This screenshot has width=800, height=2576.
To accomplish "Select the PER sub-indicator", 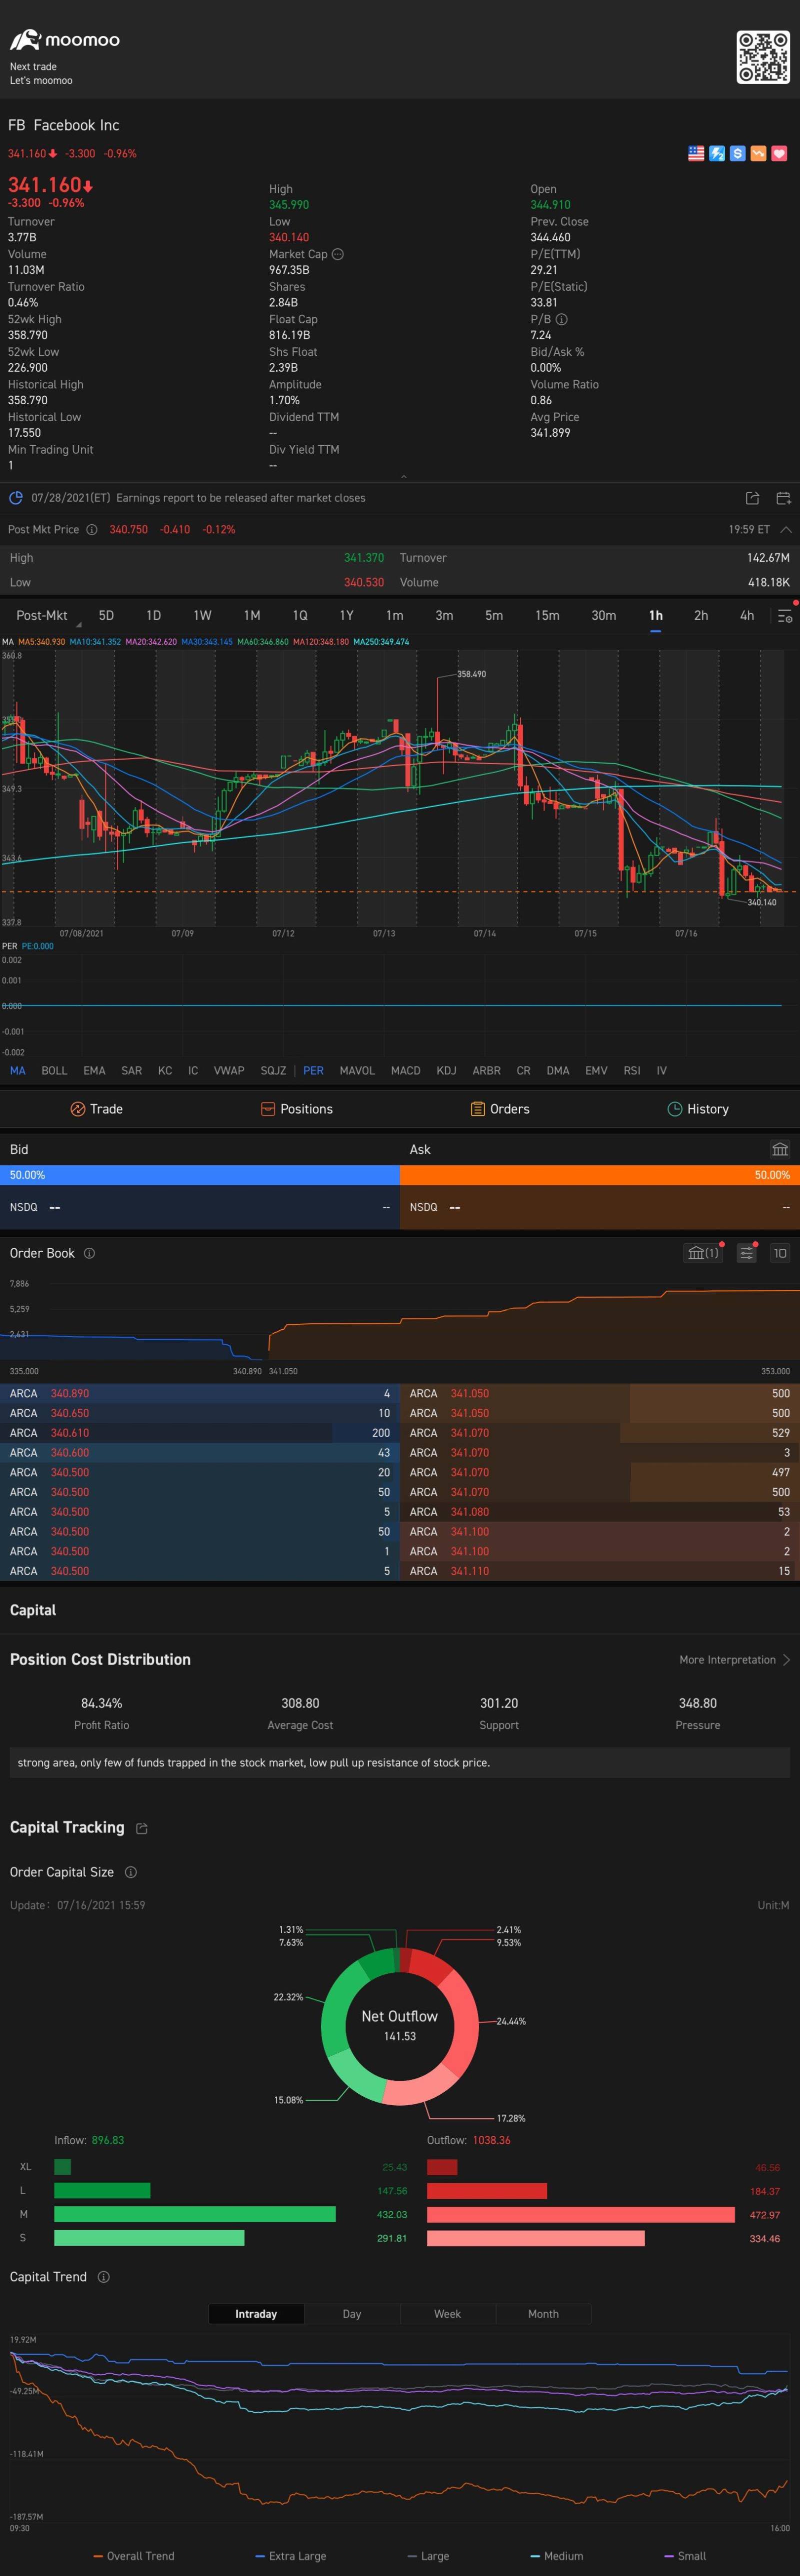I will click(313, 1070).
